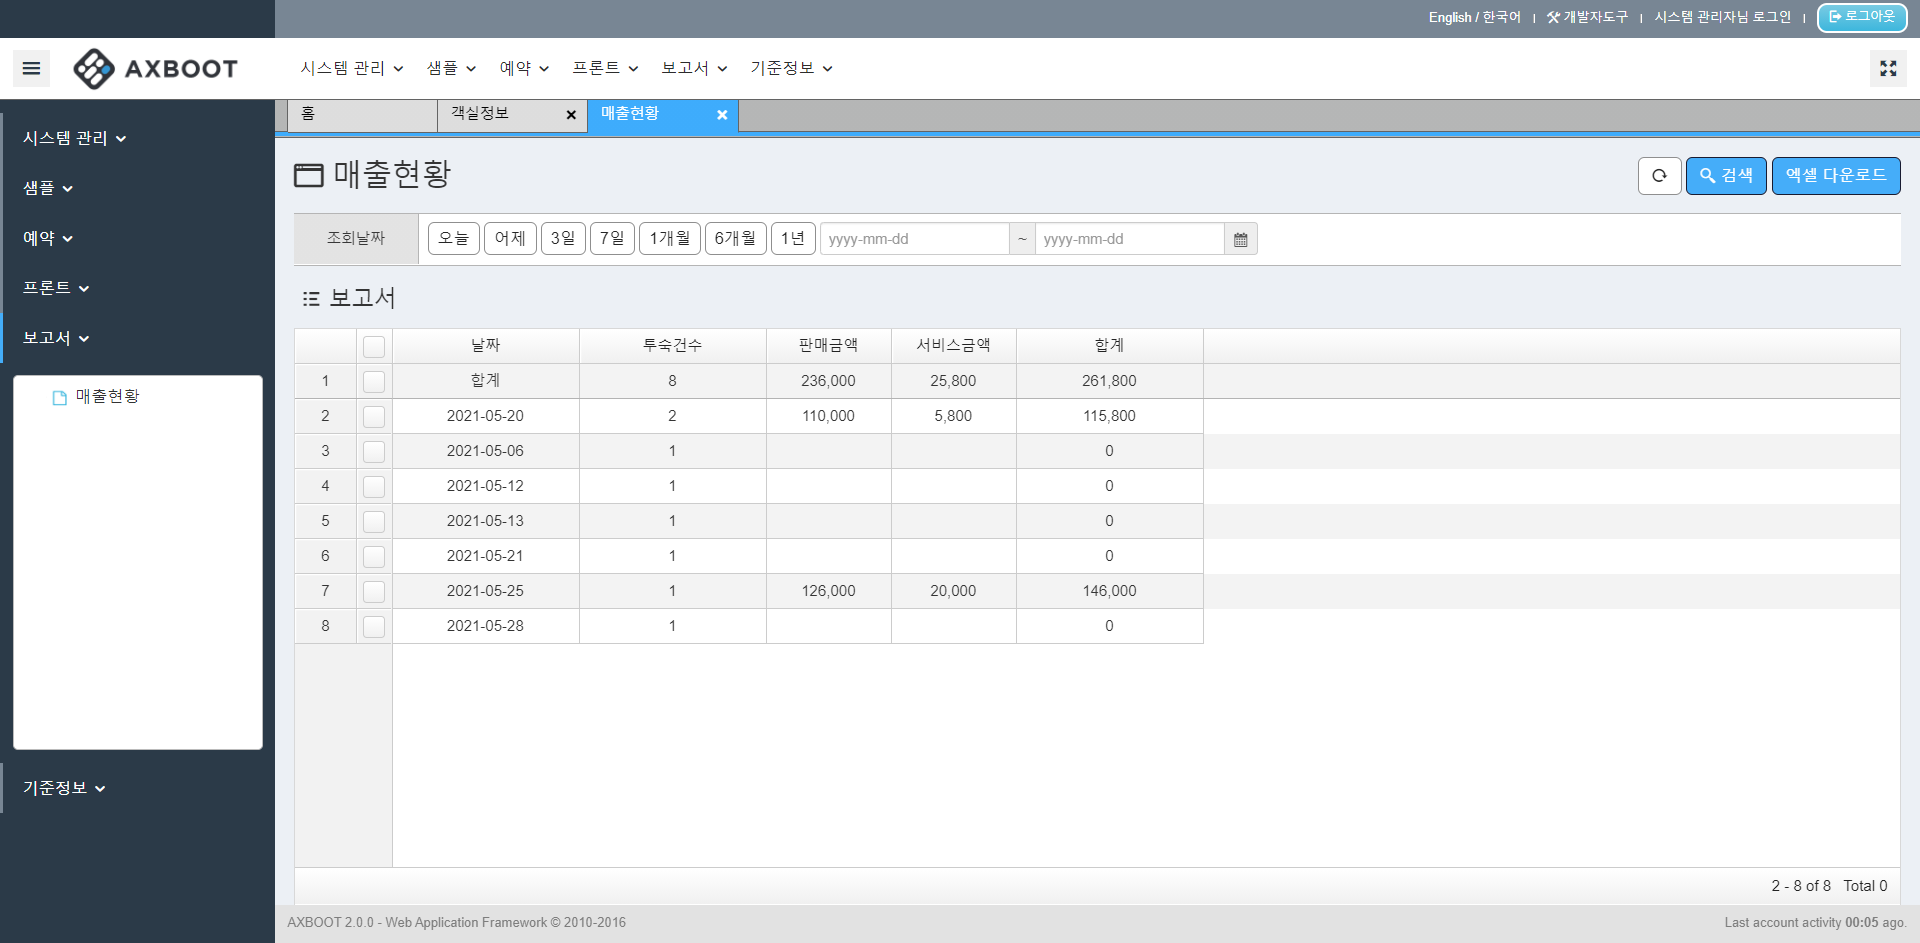Check the checkbox for row 2021-05-20
Image resolution: width=1920 pixels, height=943 pixels.
coord(374,416)
